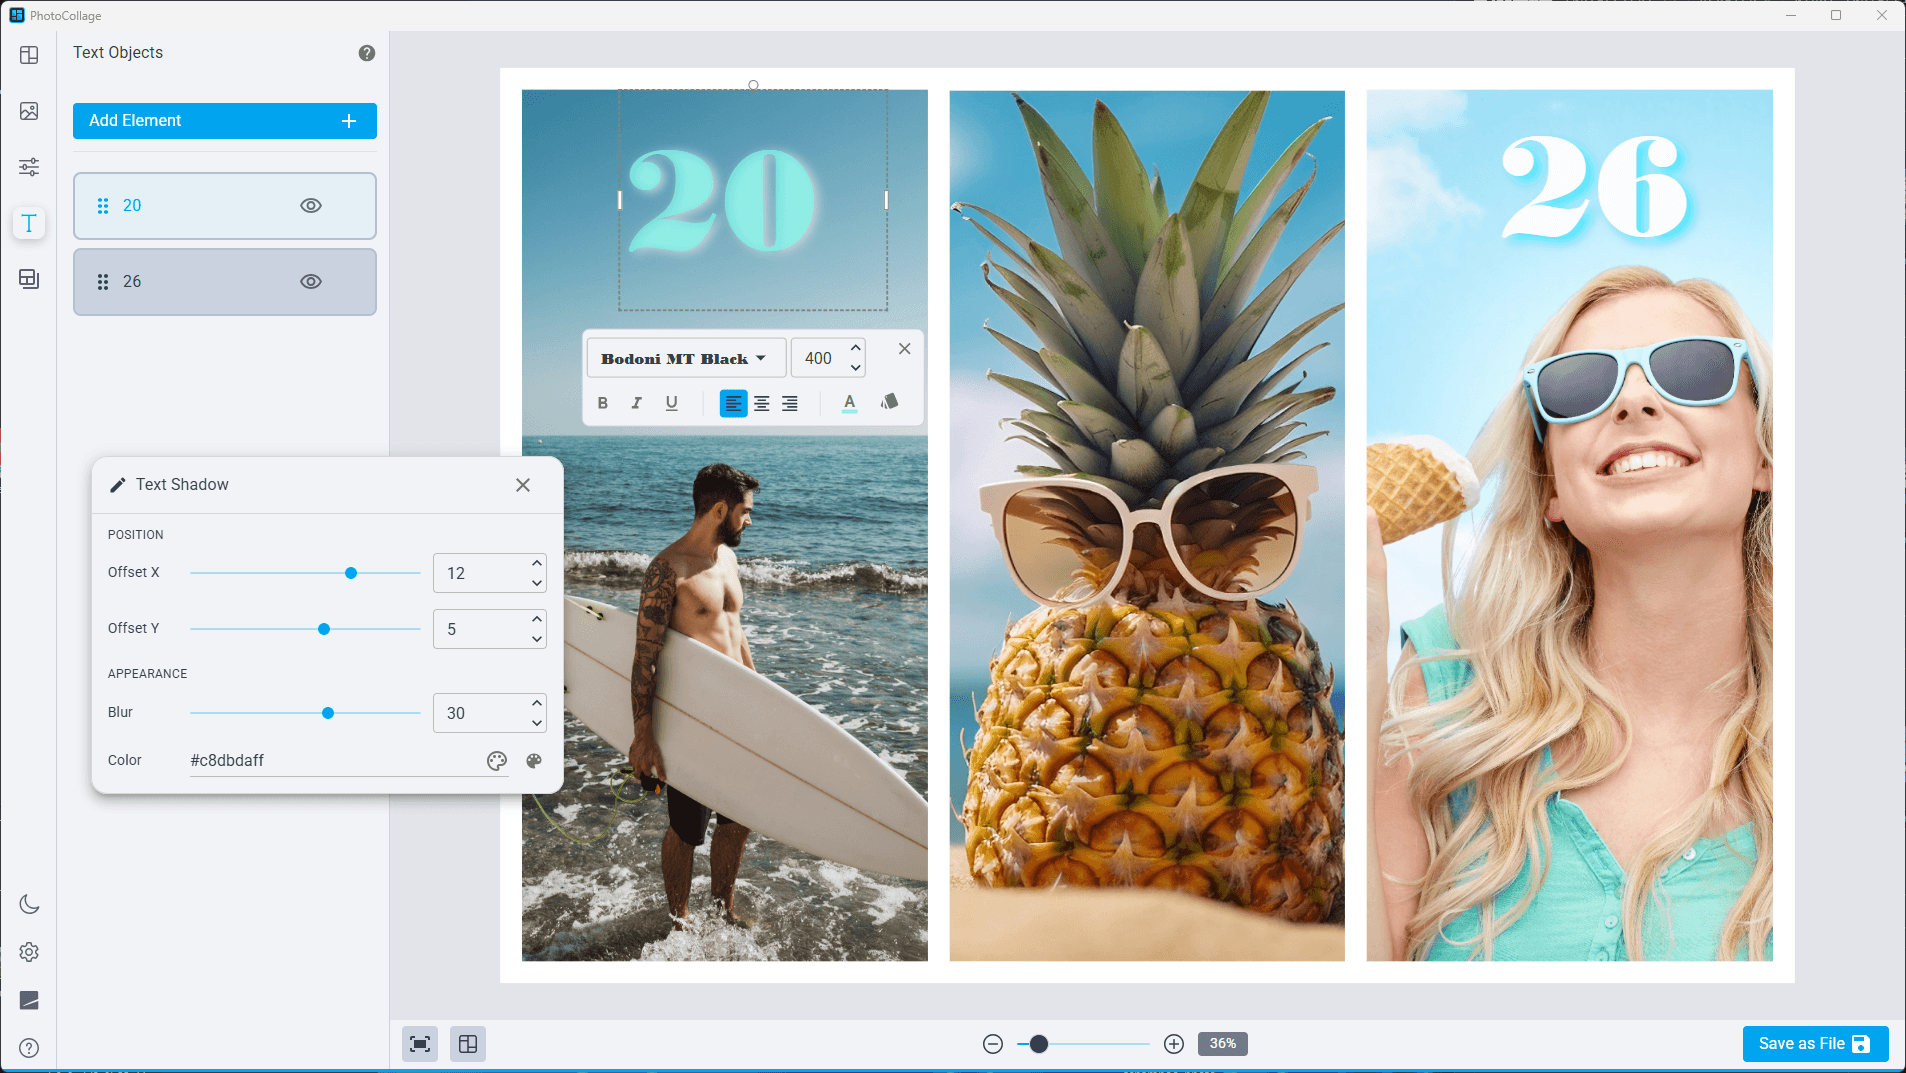
Task: Hide the '20' text object
Action: point(311,206)
